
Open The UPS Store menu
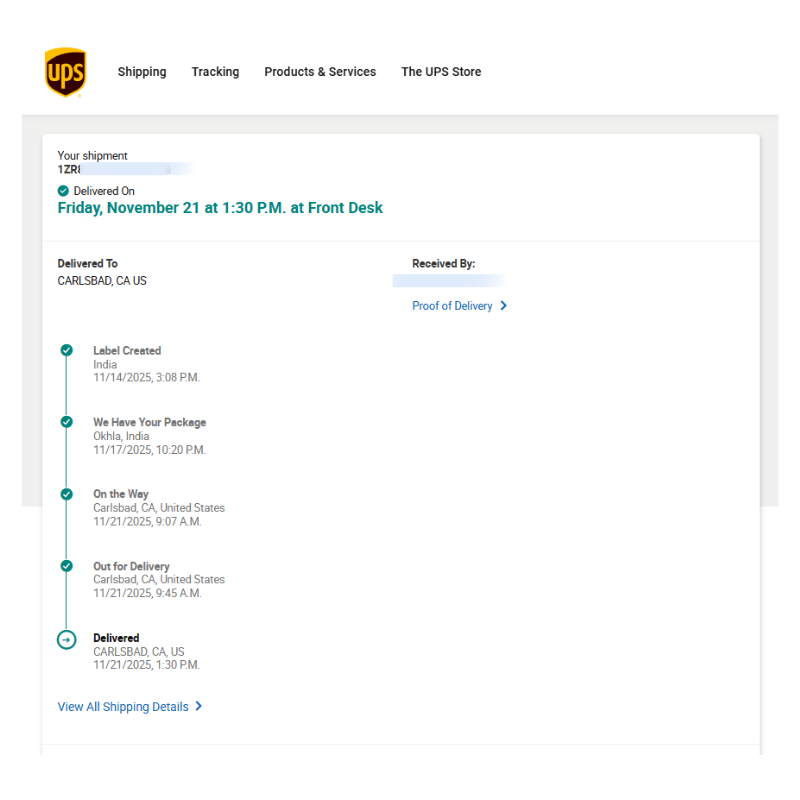point(441,72)
